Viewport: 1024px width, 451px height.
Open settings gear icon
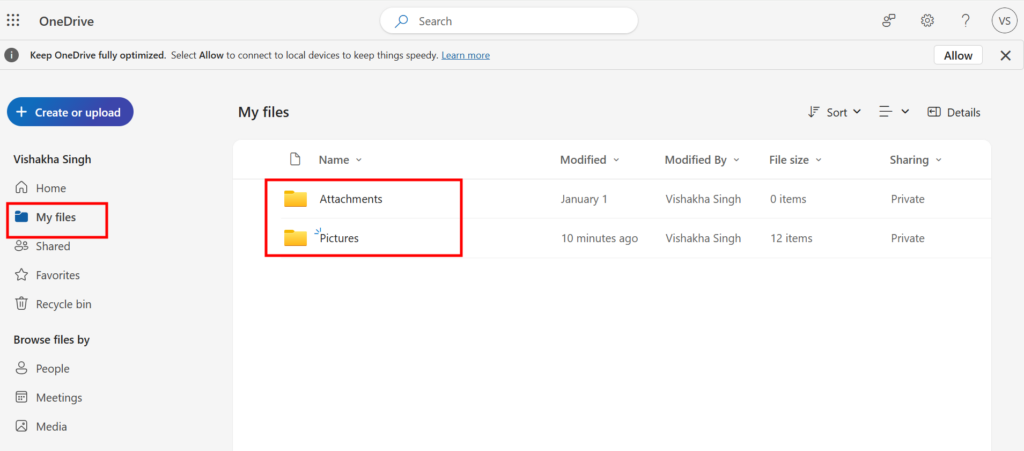(x=927, y=21)
